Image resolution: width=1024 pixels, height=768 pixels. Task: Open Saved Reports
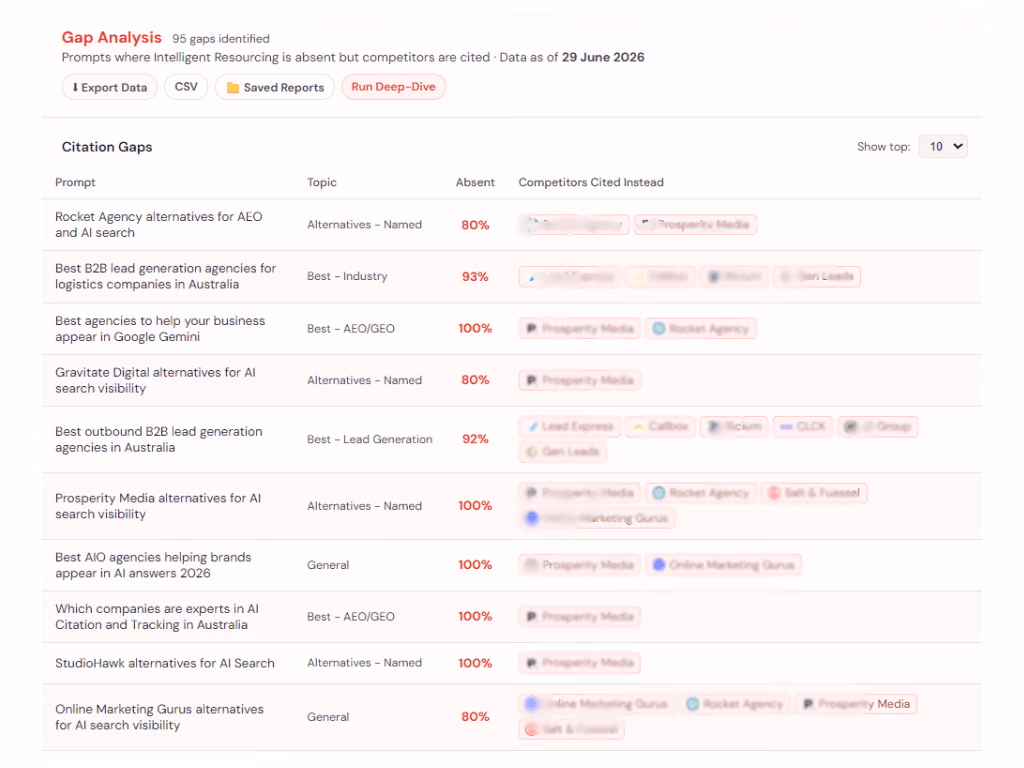tap(275, 88)
